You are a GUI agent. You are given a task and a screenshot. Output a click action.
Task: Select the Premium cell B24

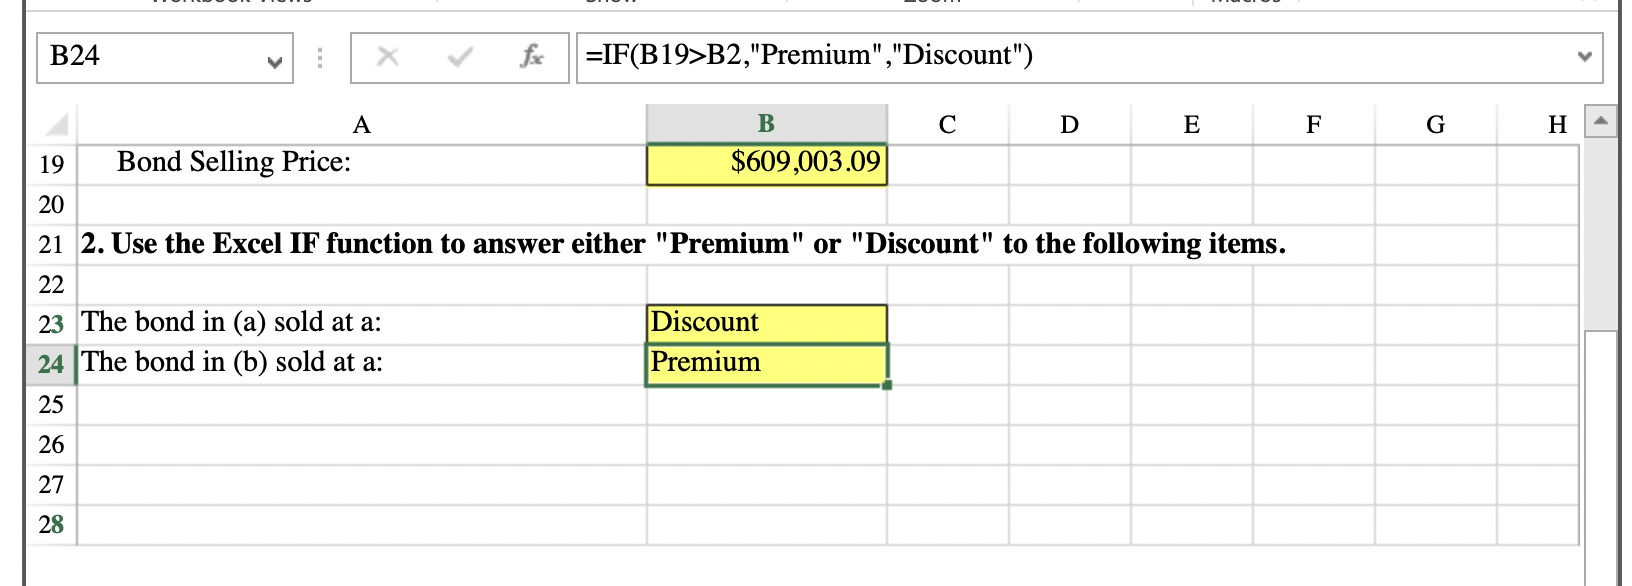pos(766,363)
